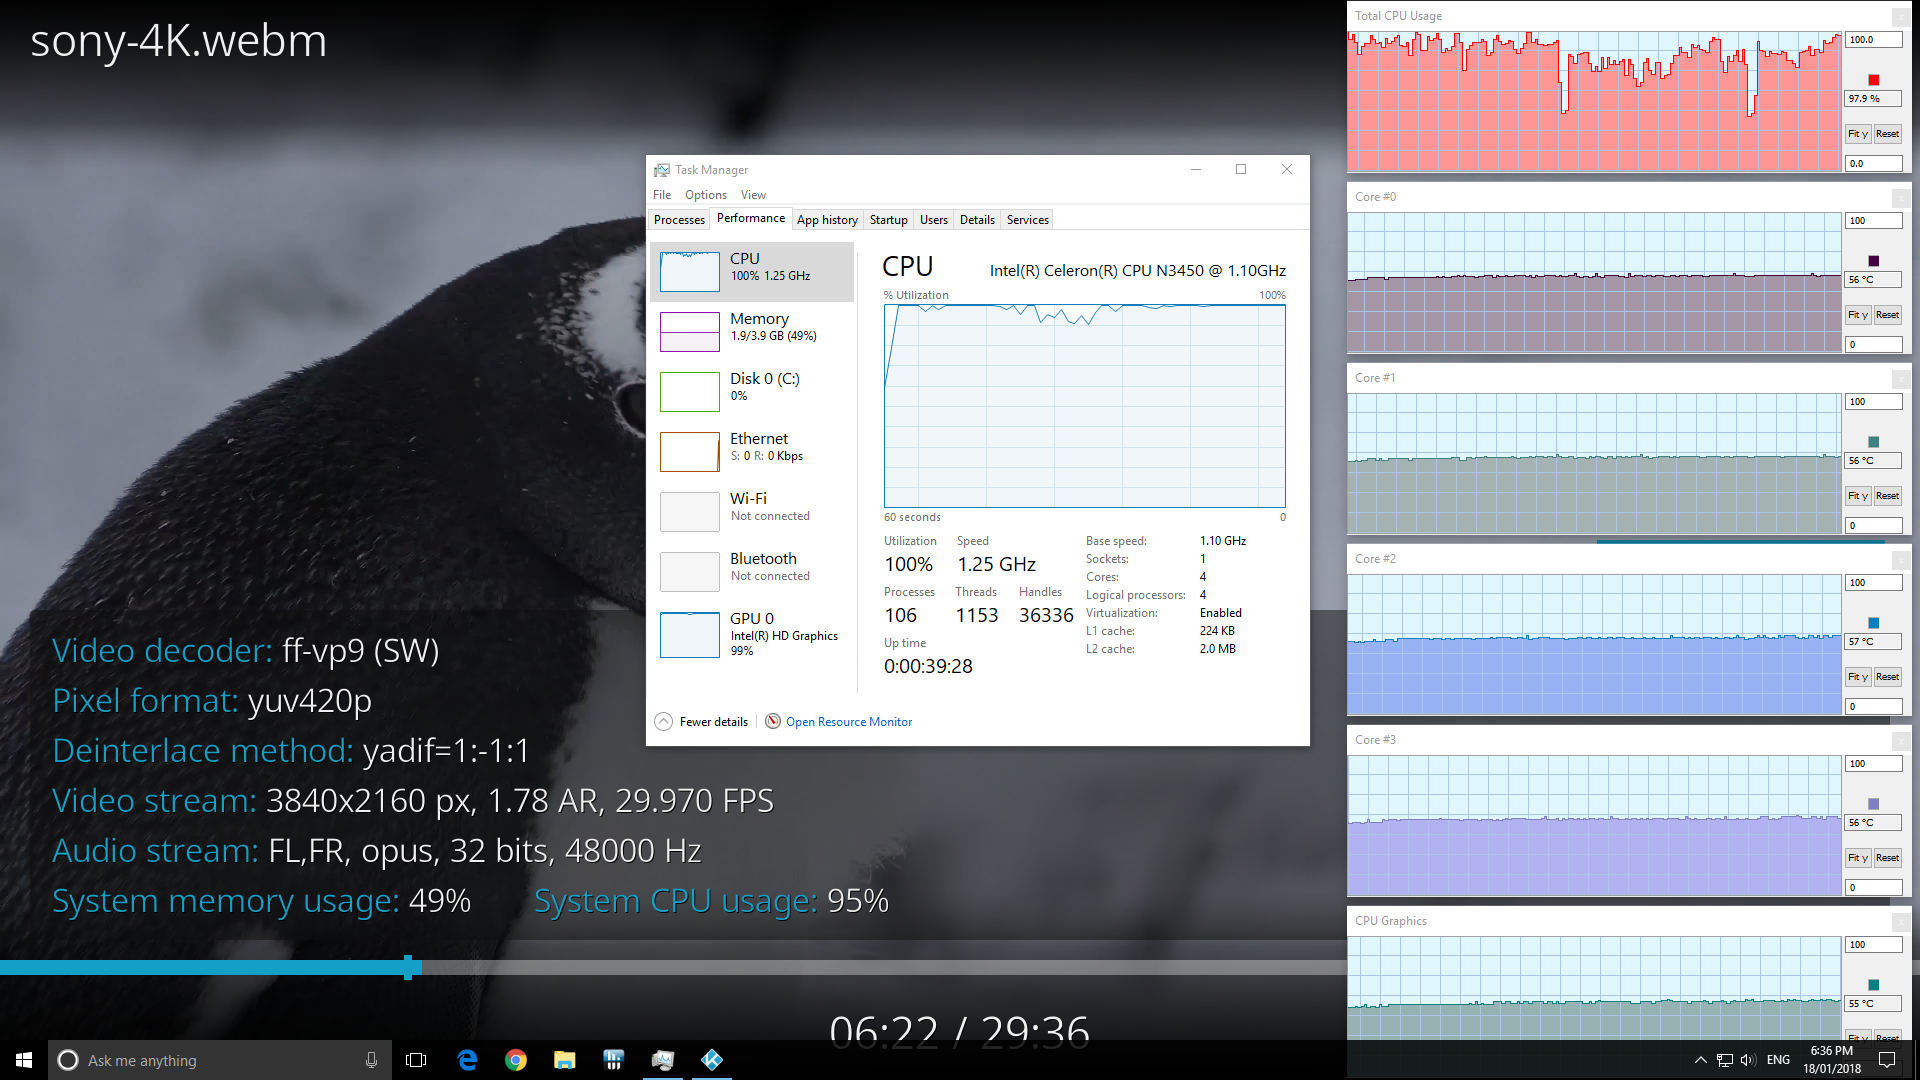Screen dimensions: 1920x1080
Task: Click the red Total CPU color swatch
Action: point(1874,80)
